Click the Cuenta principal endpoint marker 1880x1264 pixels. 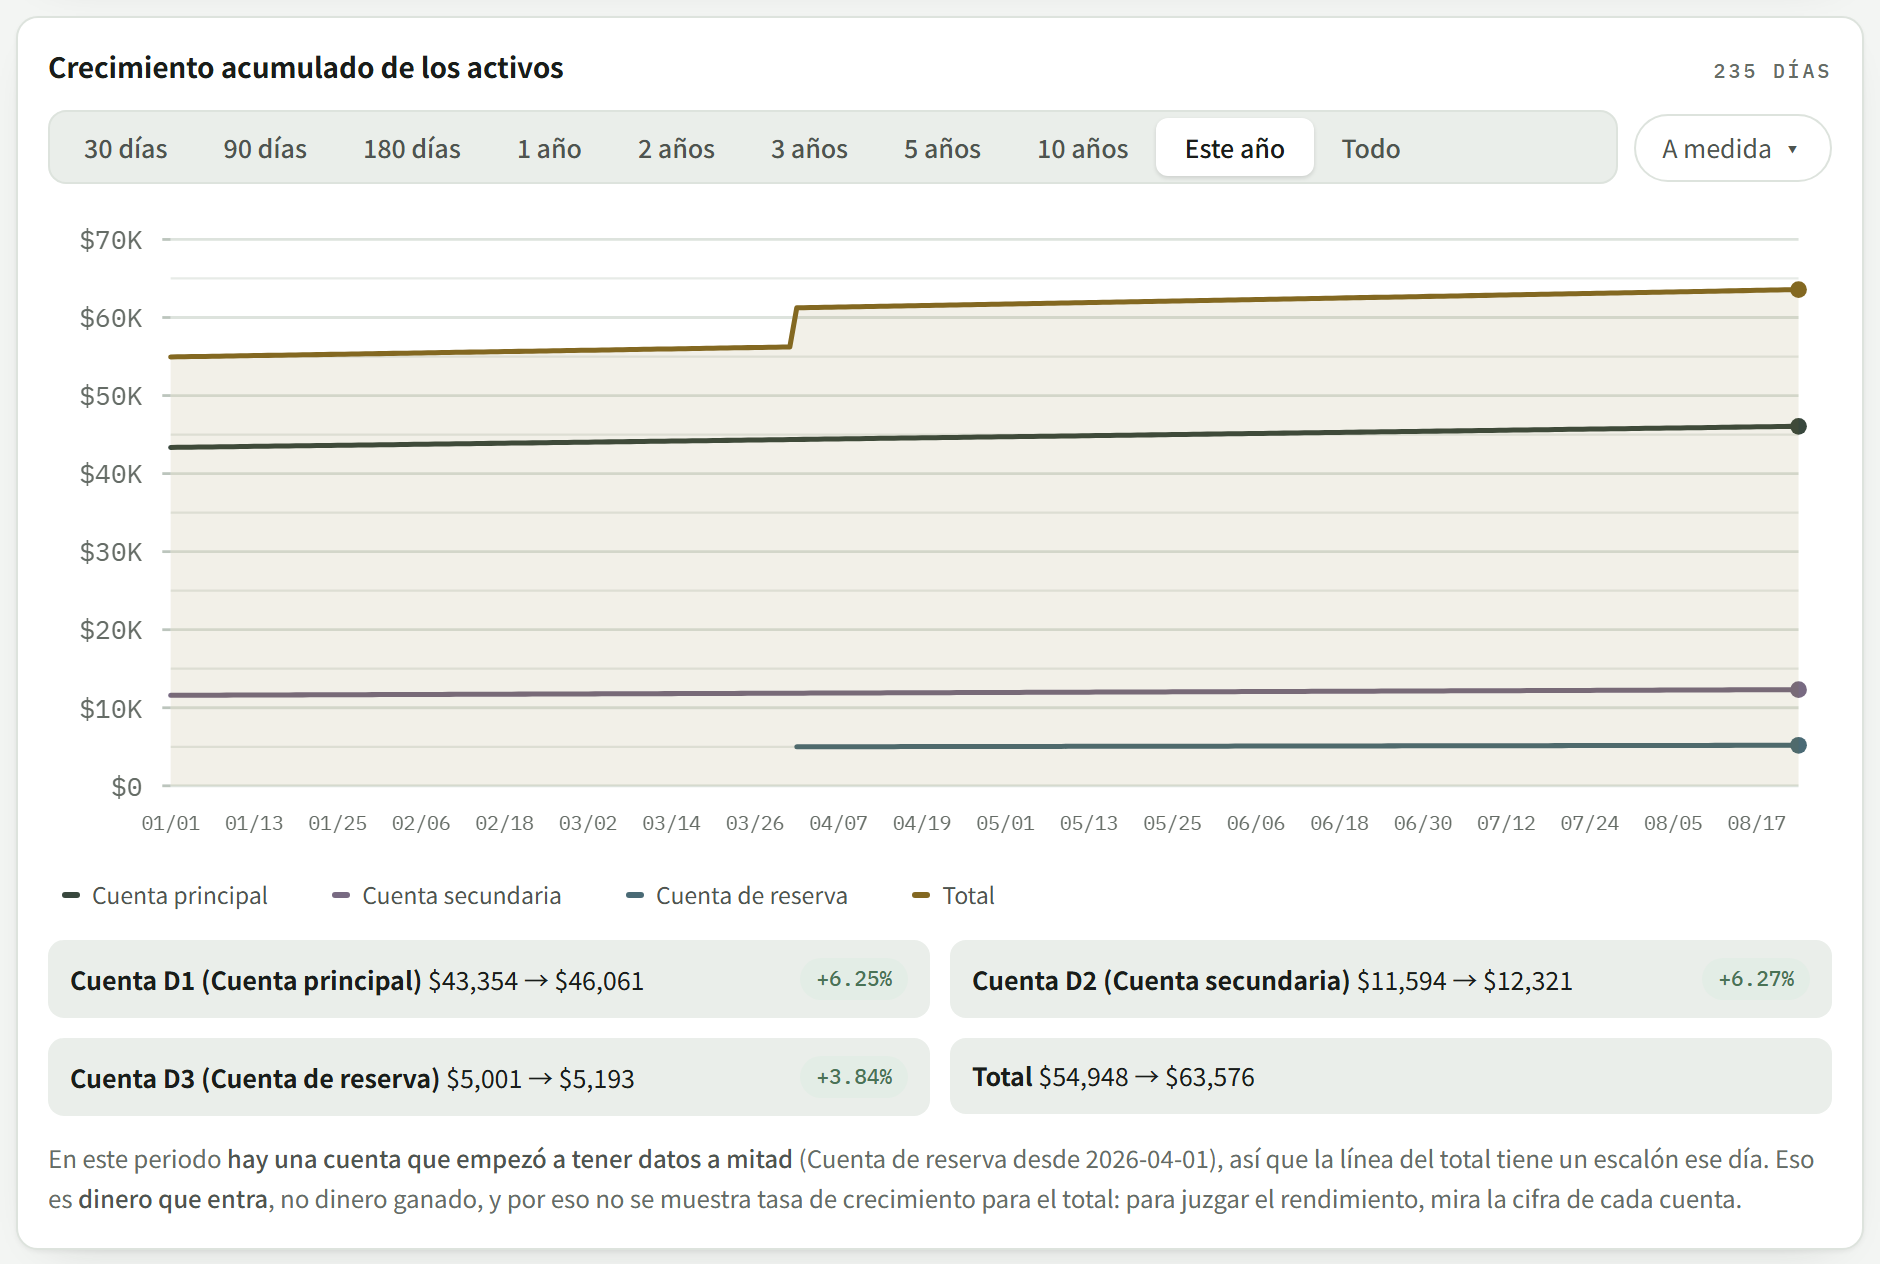(x=1798, y=426)
